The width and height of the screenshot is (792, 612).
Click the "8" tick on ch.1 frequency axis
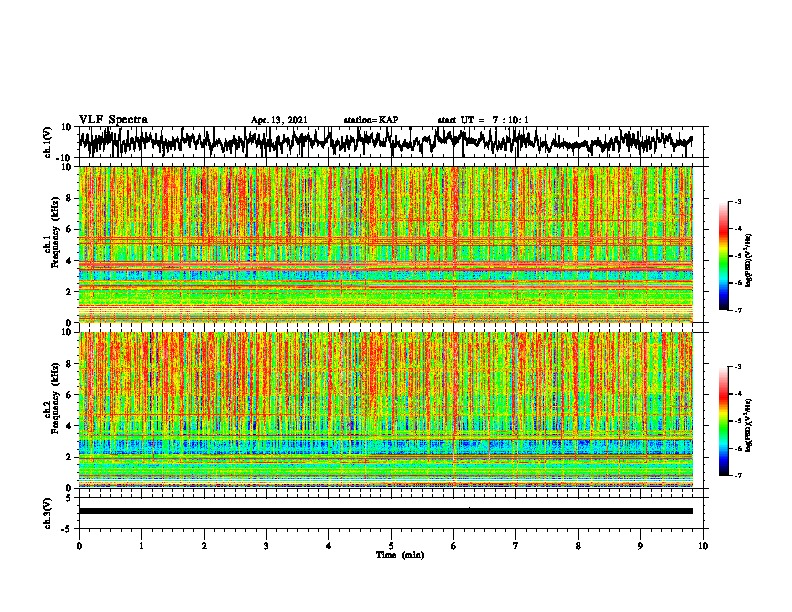pyautogui.click(x=69, y=198)
